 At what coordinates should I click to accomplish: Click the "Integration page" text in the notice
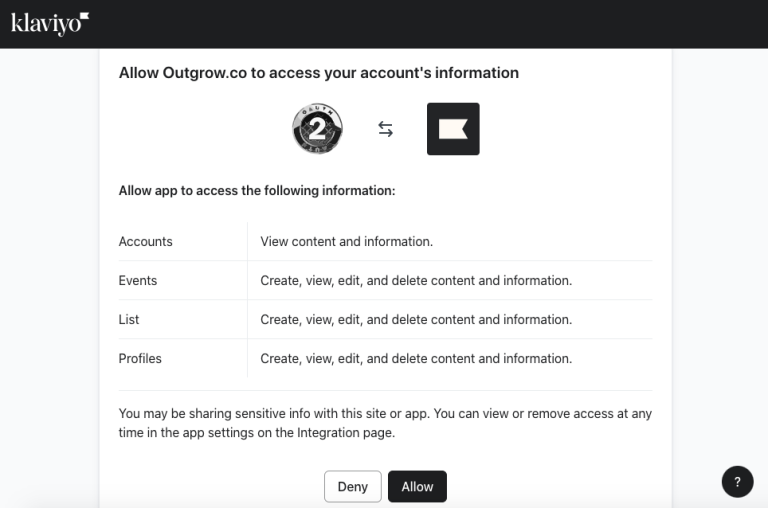346,432
